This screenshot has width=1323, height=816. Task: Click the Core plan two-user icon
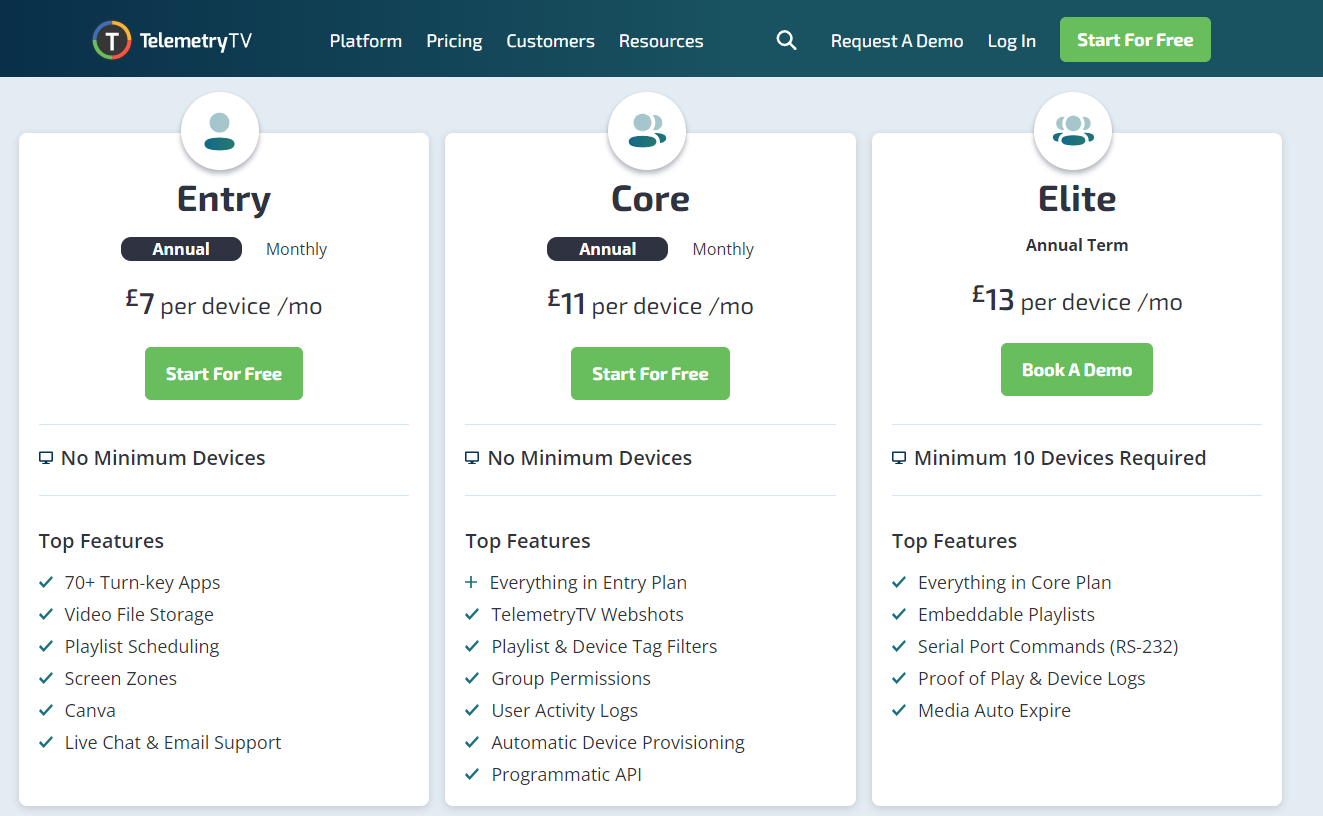(647, 131)
